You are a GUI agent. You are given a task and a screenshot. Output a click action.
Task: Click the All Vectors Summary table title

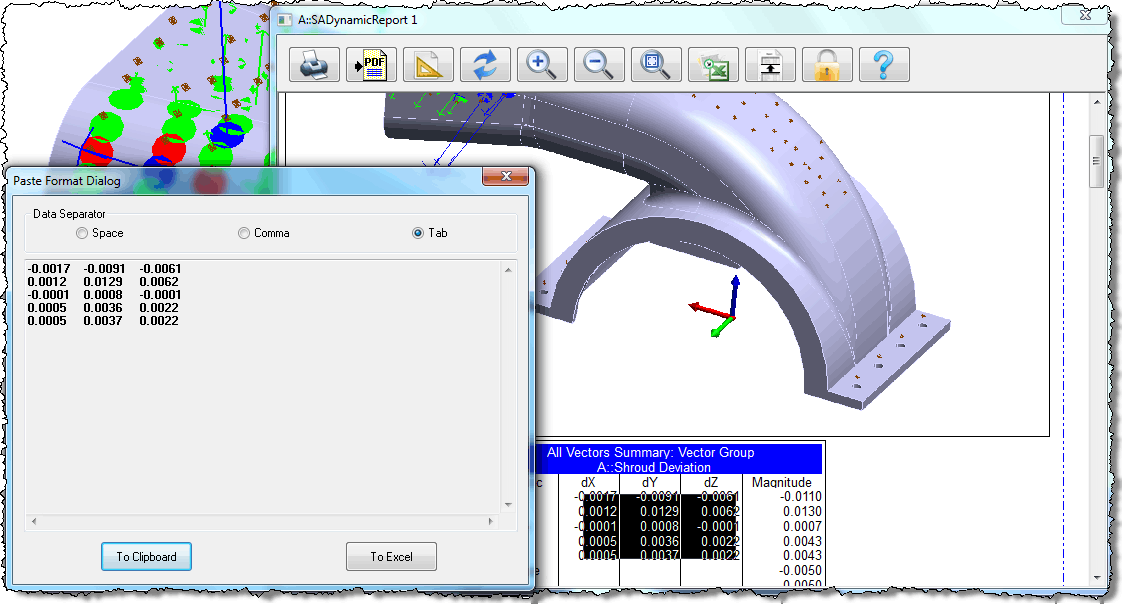pyautogui.click(x=650, y=459)
